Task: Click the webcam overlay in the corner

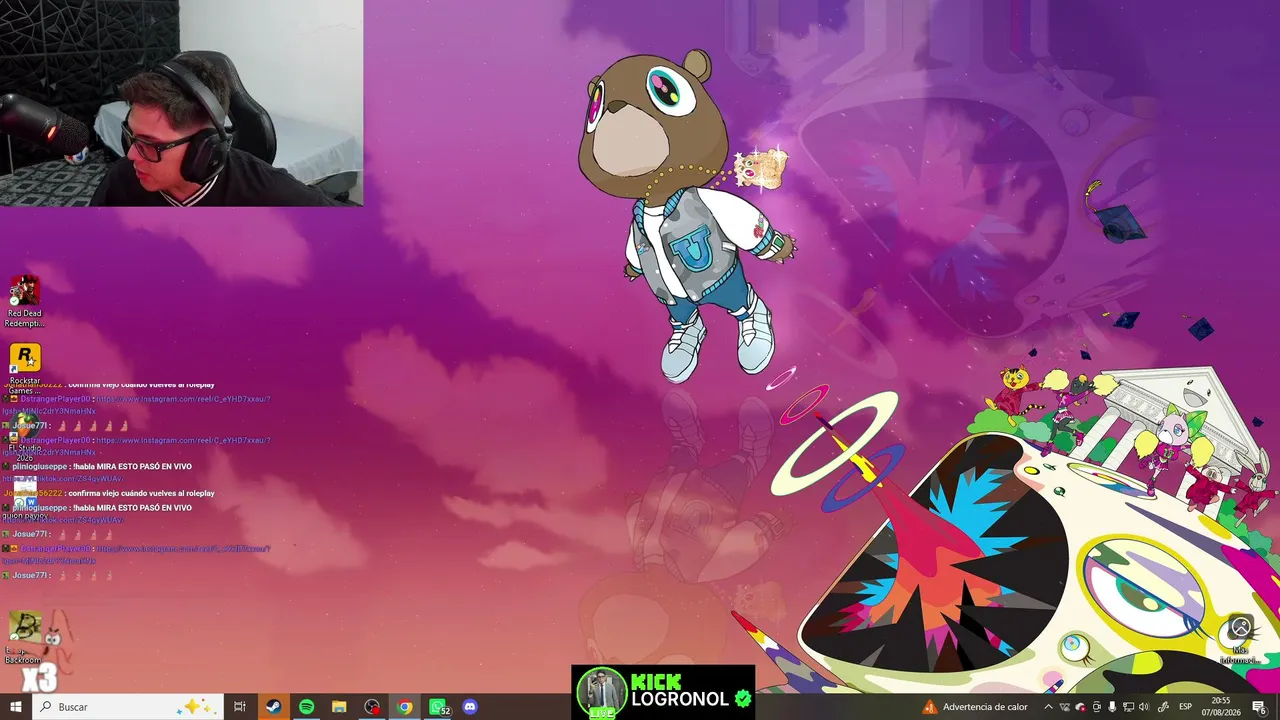Action: pos(181,103)
